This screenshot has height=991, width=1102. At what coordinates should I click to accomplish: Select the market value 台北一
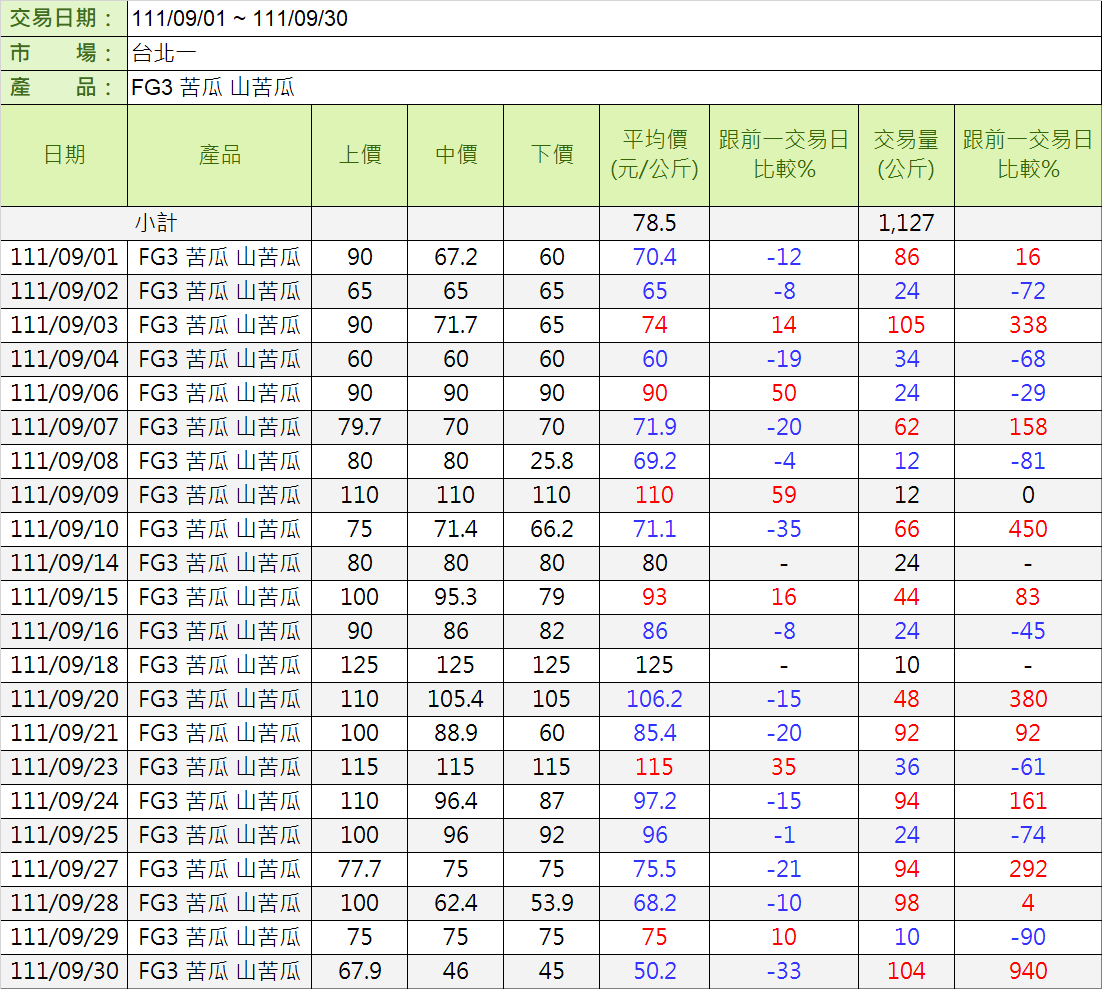(157, 53)
